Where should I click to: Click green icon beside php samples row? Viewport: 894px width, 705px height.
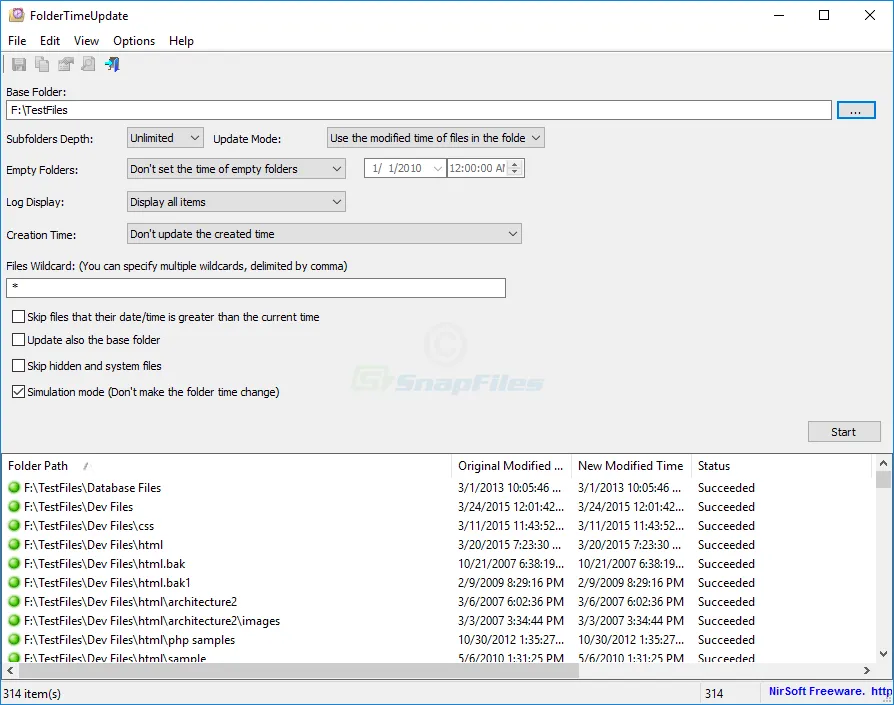(x=14, y=639)
